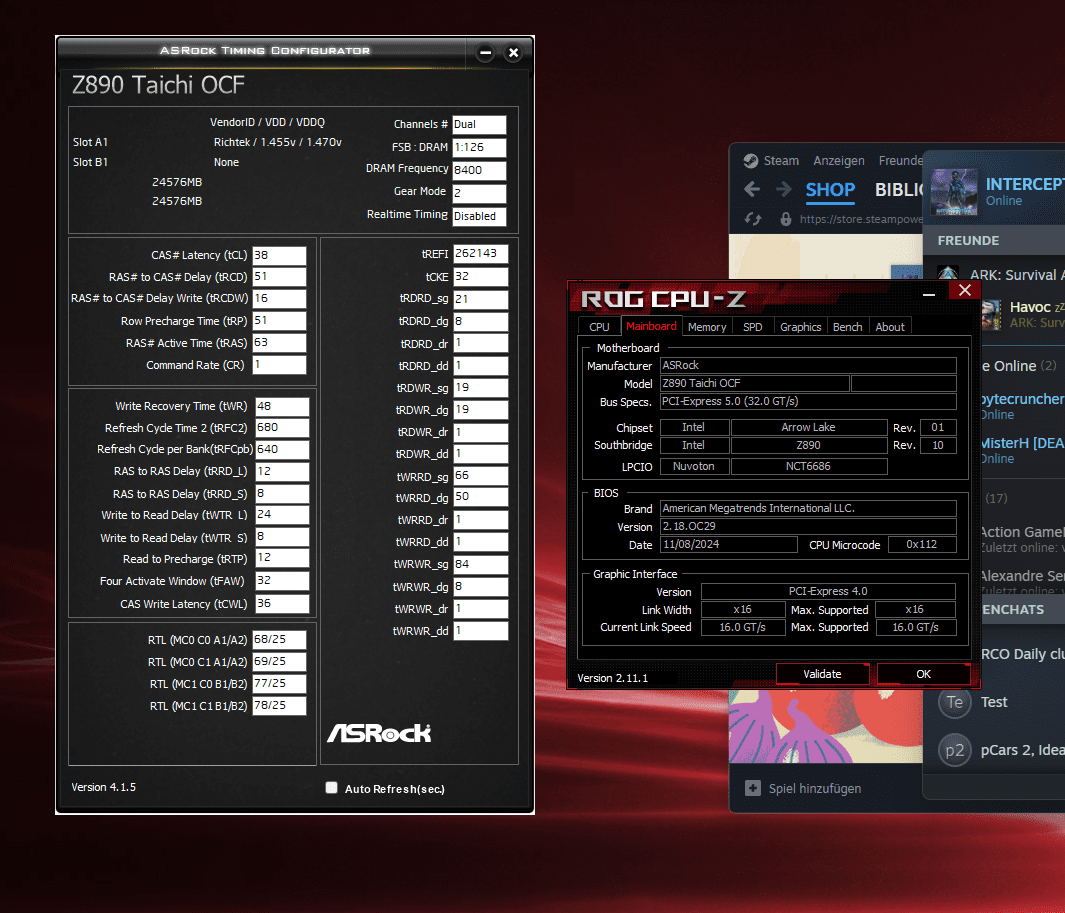The image size is (1065, 913).
Task: Click the BIOS Version 2.18.OC29 field
Action: point(808,526)
